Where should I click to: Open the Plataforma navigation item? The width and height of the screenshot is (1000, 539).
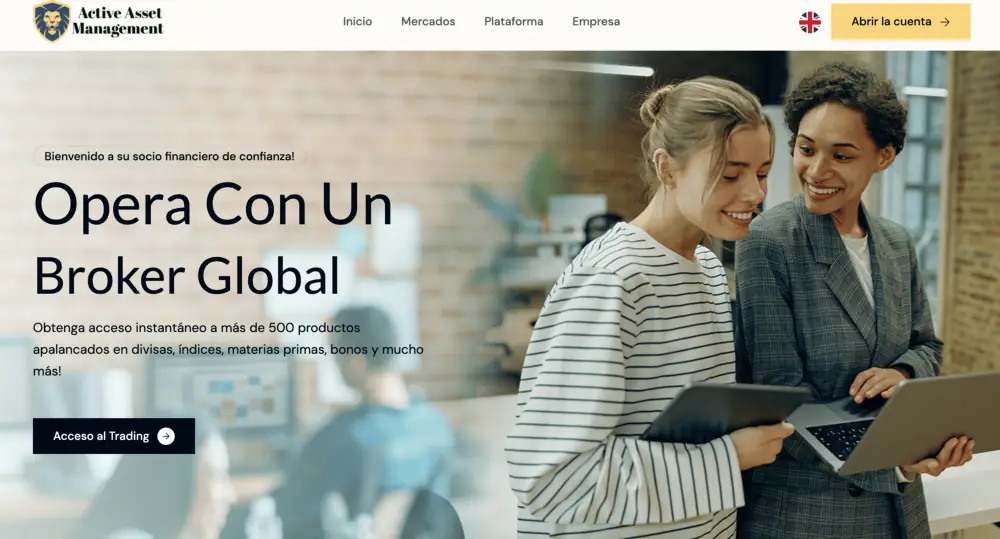pyautogui.click(x=513, y=22)
